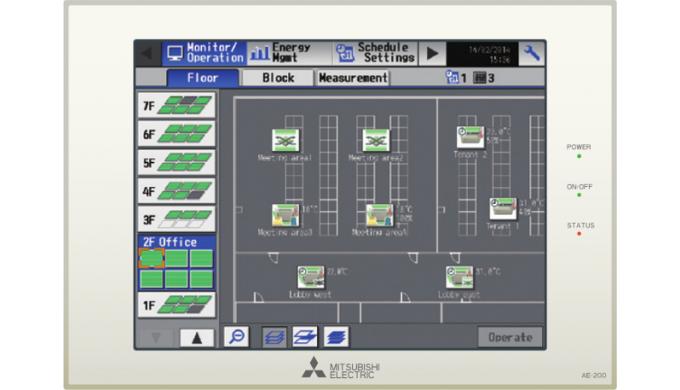Select the Lobby east air conditioner icon
The height and width of the screenshot is (390, 680).
tap(460, 277)
